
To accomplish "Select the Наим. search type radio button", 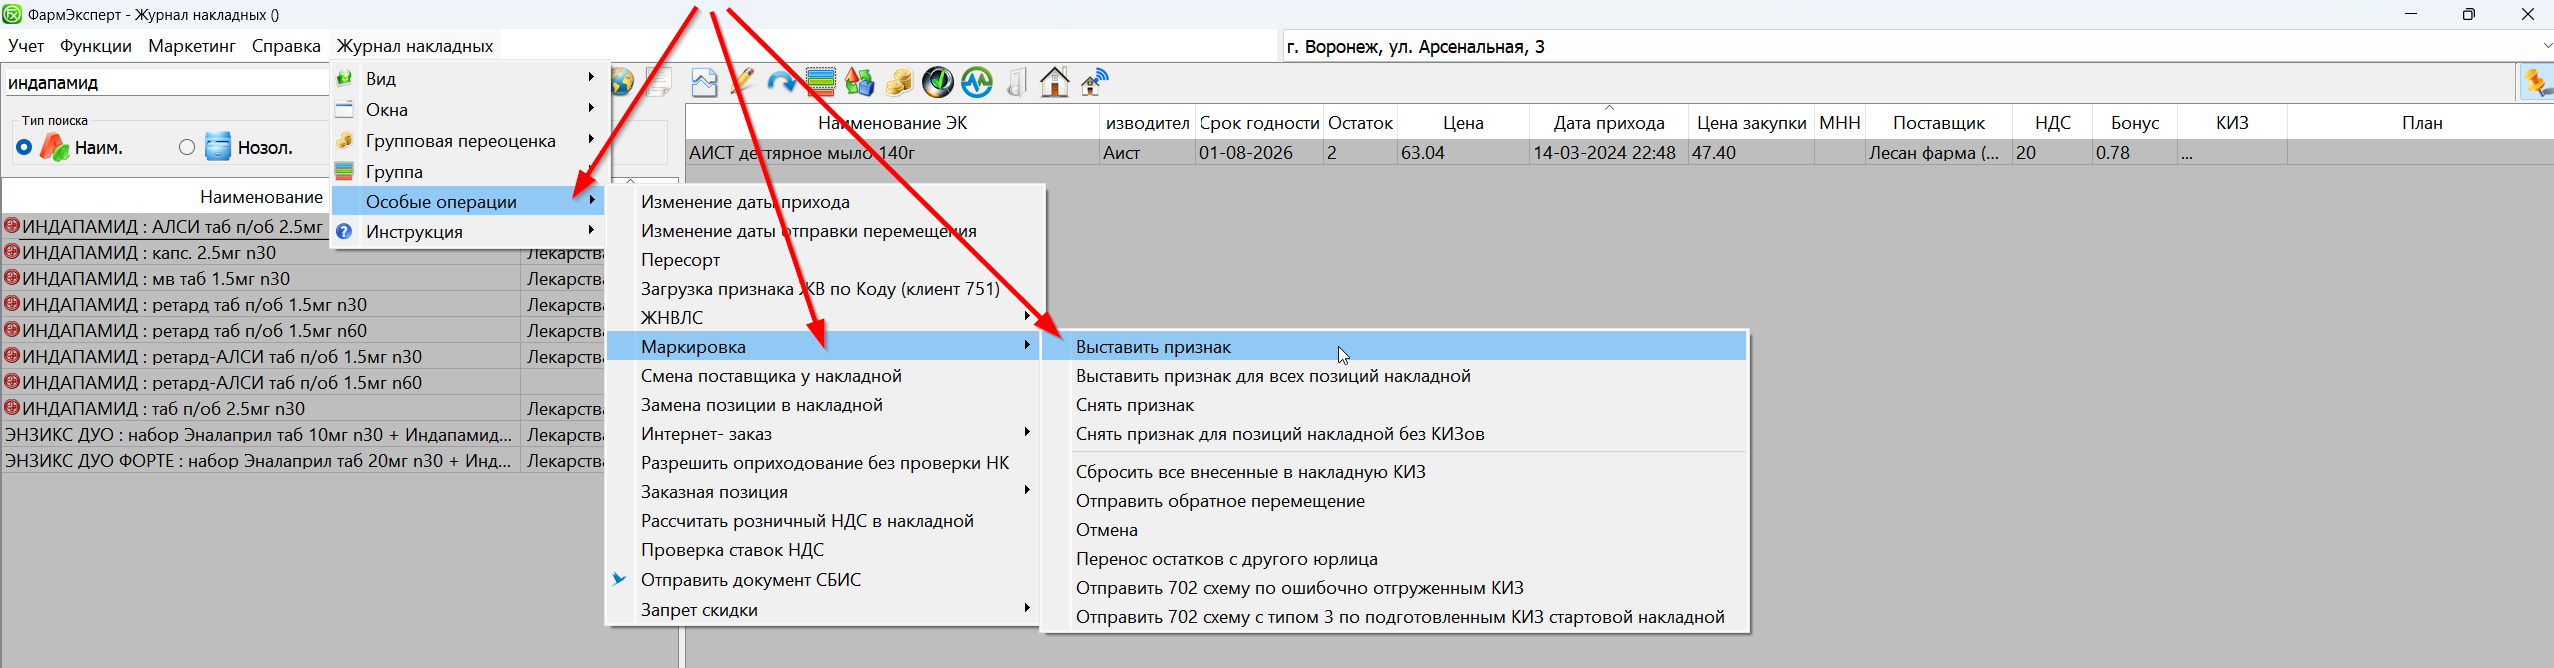I will click(25, 148).
